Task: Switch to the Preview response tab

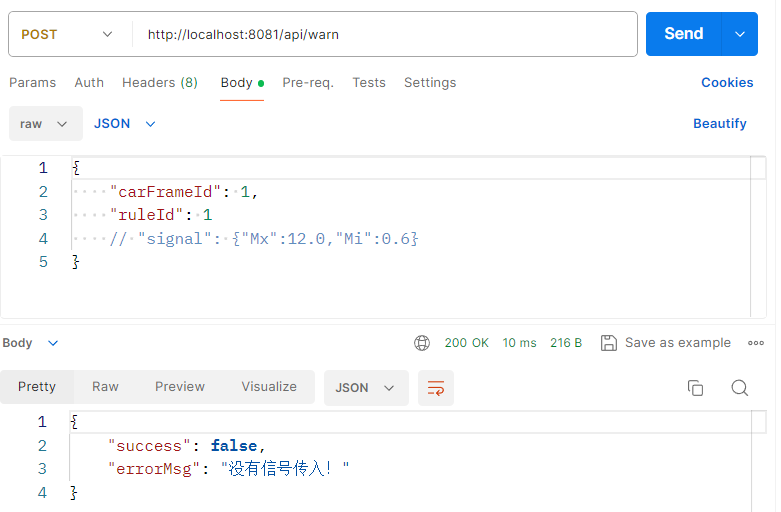Action: (x=180, y=386)
